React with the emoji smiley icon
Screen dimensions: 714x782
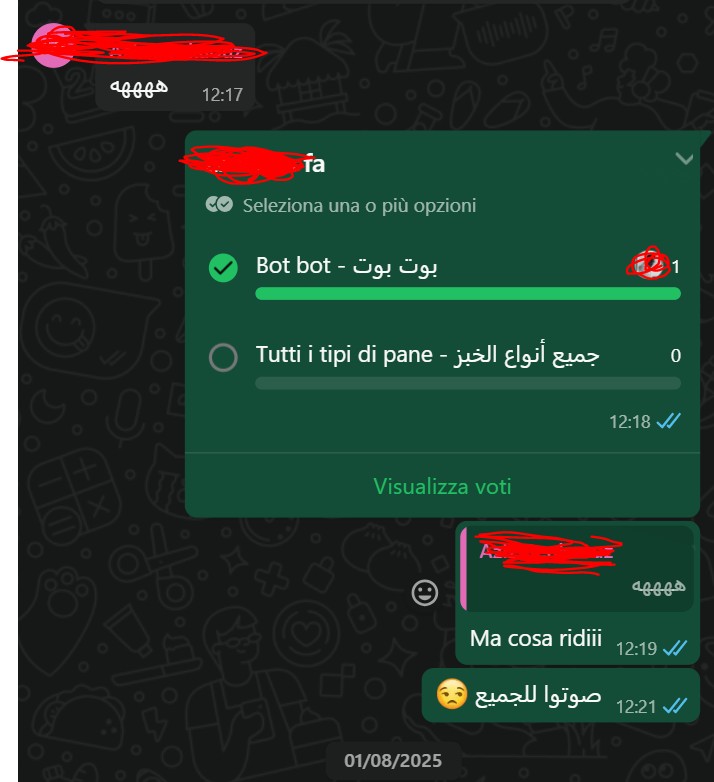[425, 593]
